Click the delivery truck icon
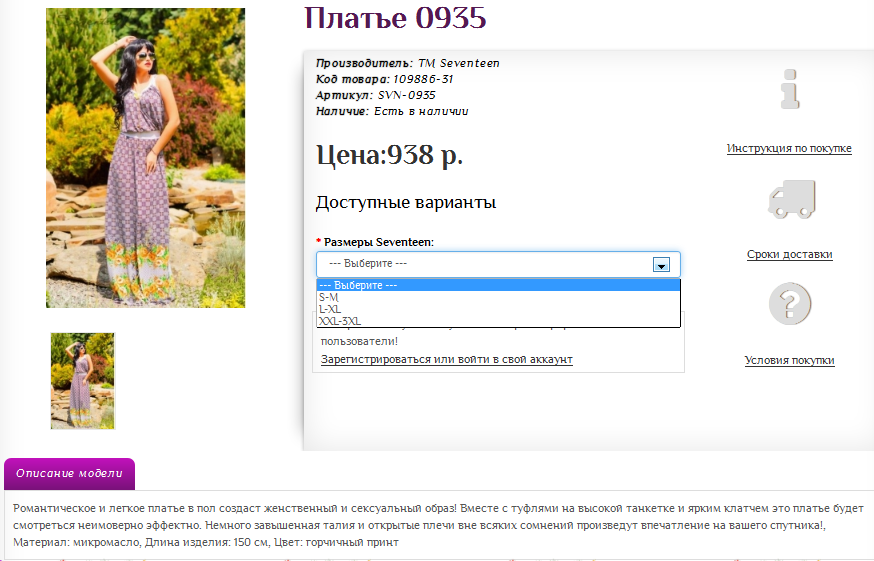 [x=792, y=199]
